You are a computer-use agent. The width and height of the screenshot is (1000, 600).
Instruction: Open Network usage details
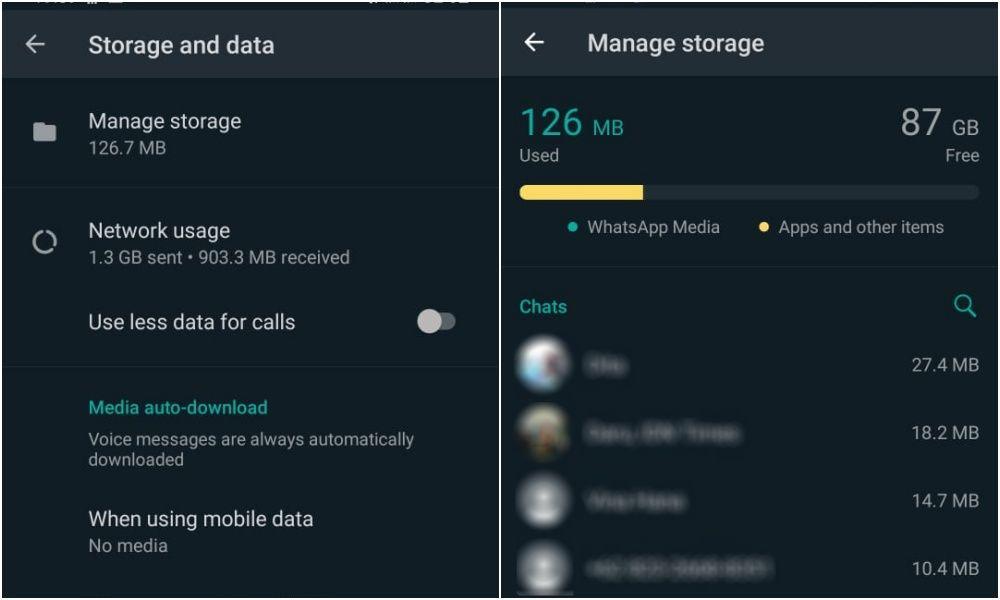pos(250,242)
